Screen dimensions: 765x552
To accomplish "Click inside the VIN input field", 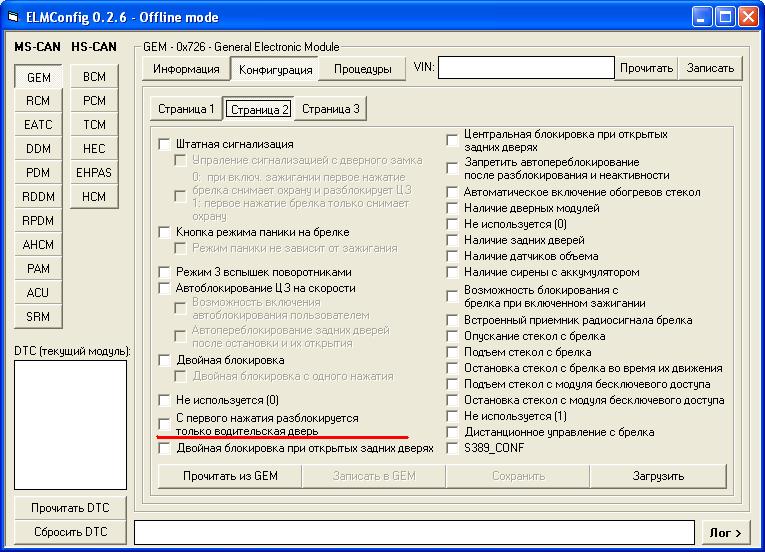I will pyautogui.click(x=526, y=67).
